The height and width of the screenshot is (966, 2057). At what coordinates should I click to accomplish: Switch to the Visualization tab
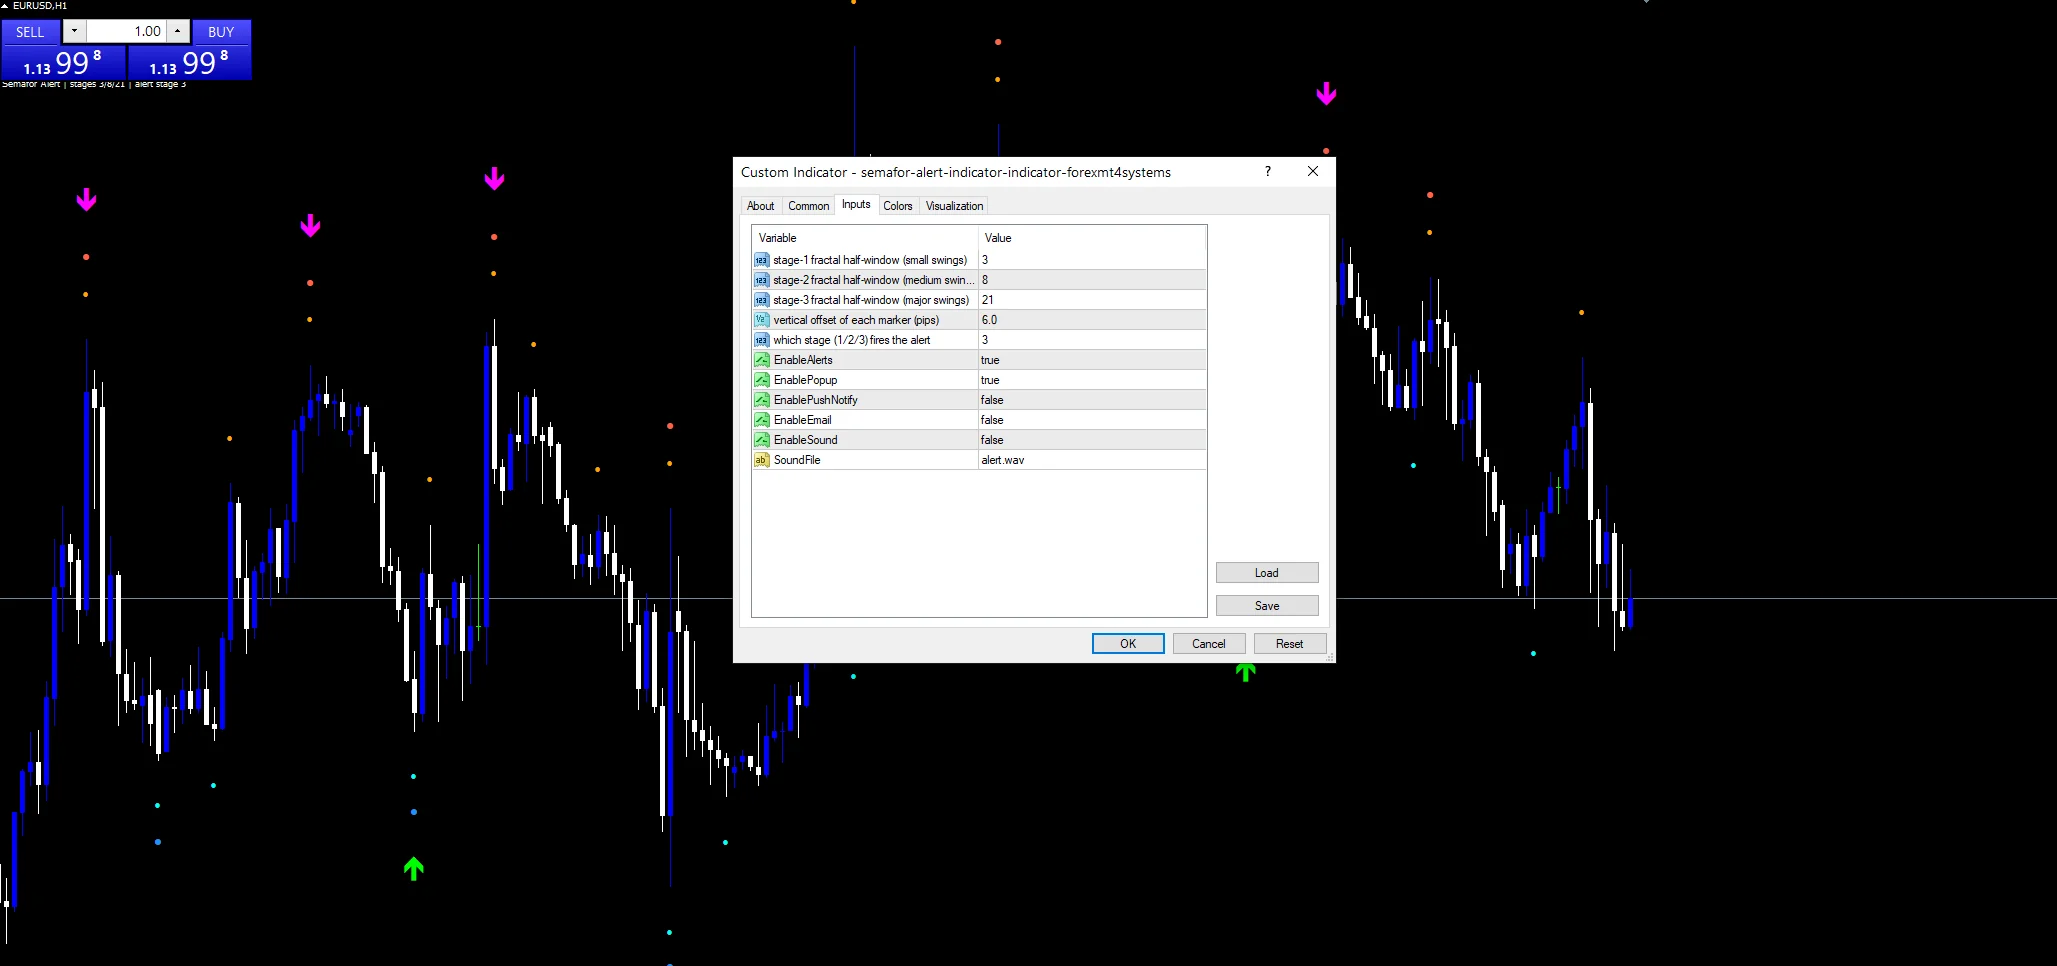coord(954,206)
